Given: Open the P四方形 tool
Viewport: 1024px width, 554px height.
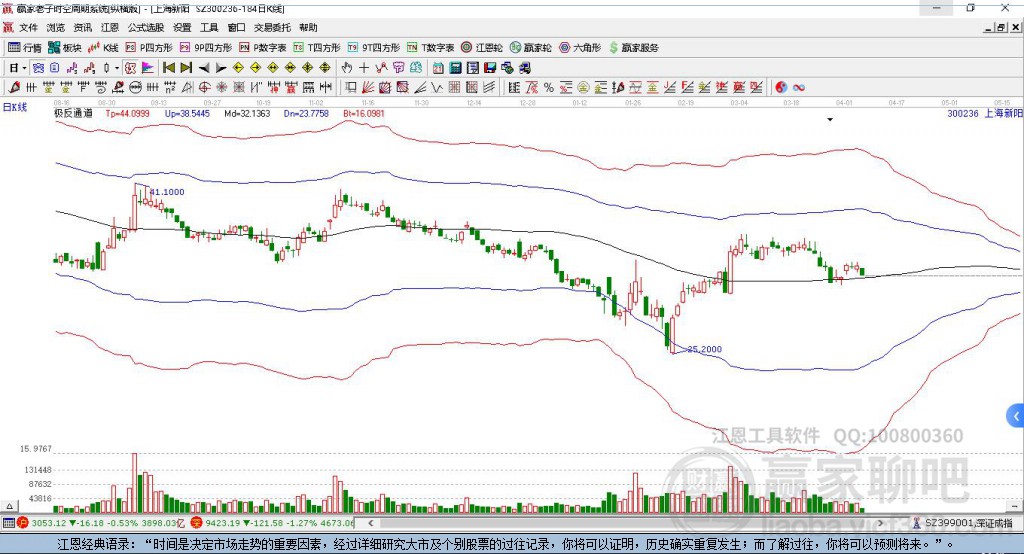Looking at the screenshot, I should 149,48.
